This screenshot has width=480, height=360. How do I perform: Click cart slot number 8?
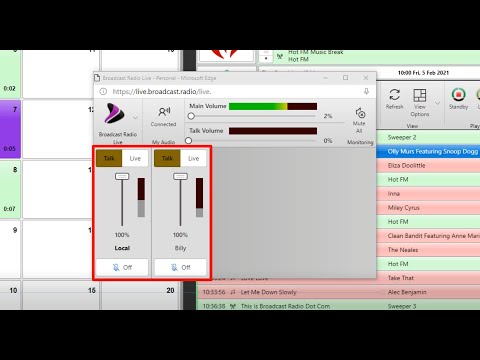pos(10,189)
